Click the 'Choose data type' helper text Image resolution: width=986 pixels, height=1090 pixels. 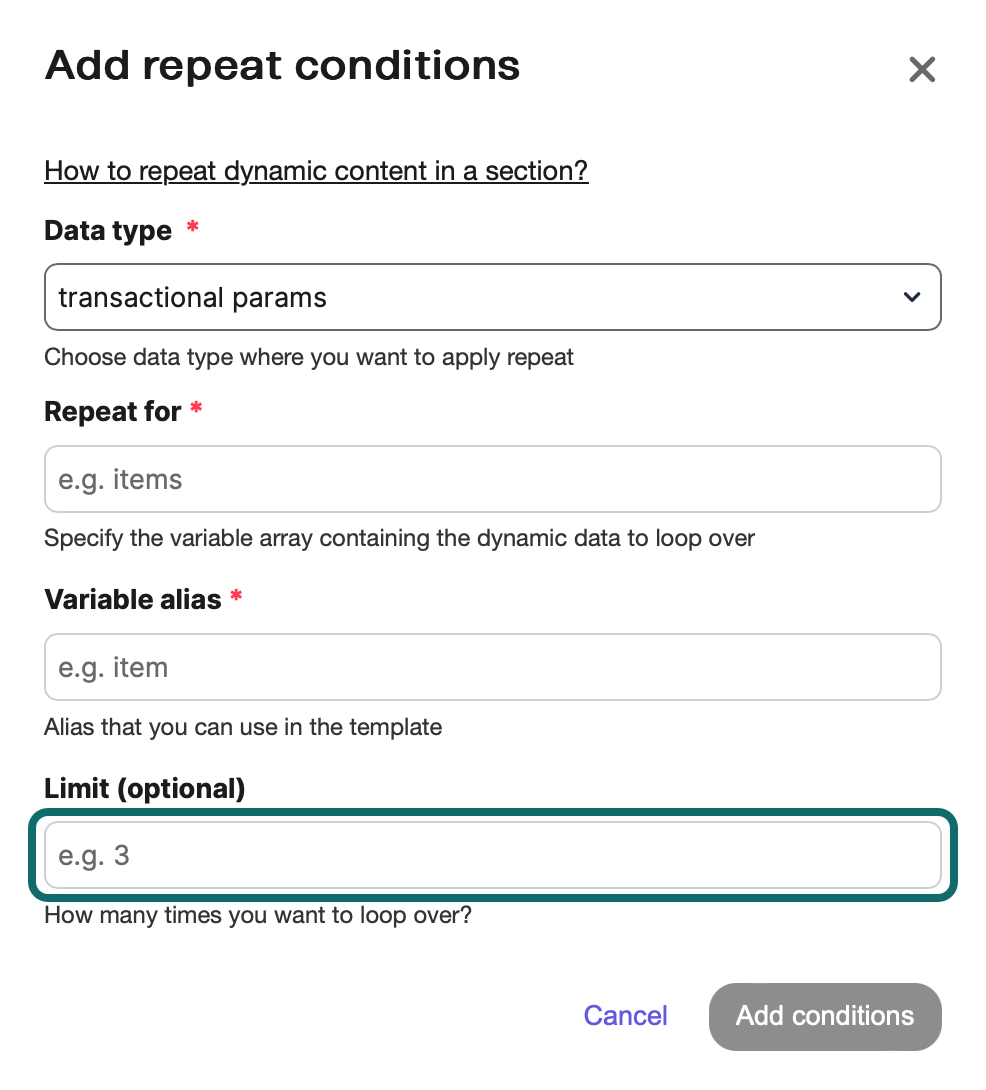point(309,358)
